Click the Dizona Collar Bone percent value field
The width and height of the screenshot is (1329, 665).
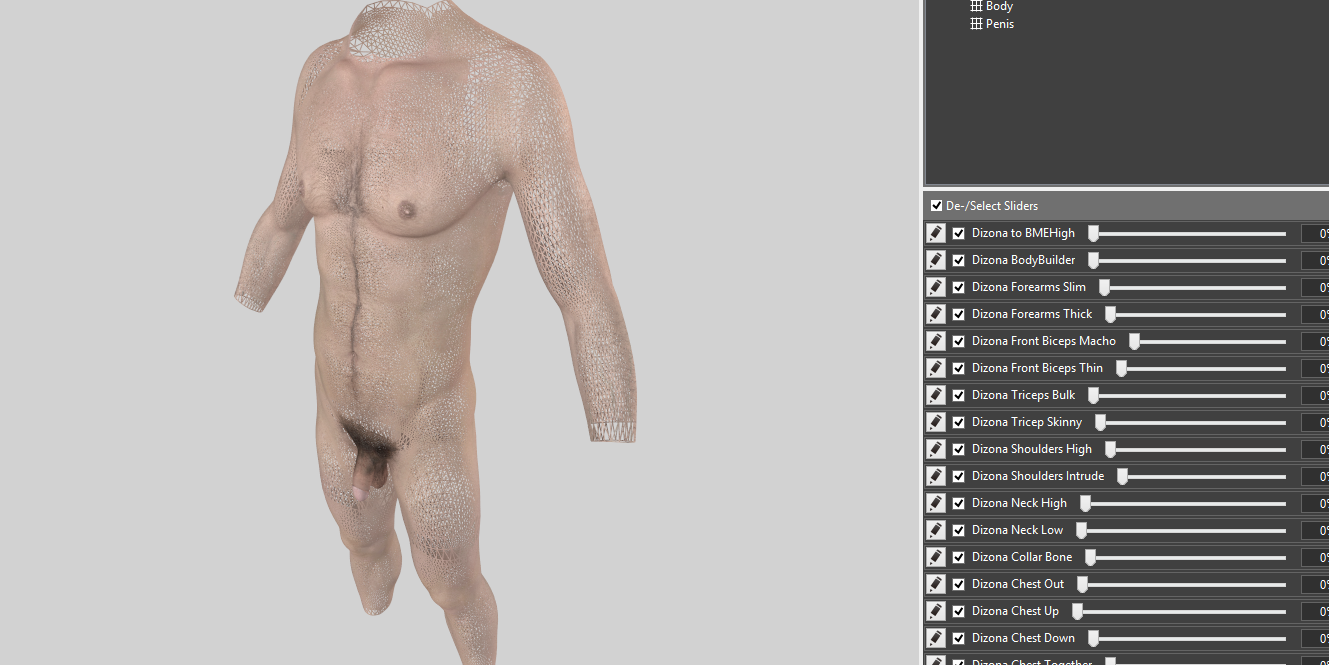tap(1315, 557)
